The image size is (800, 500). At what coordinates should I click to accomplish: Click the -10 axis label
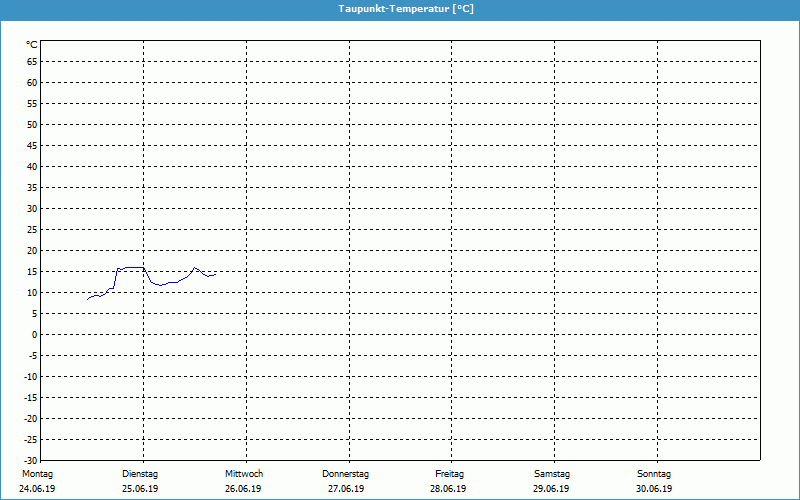(31, 377)
